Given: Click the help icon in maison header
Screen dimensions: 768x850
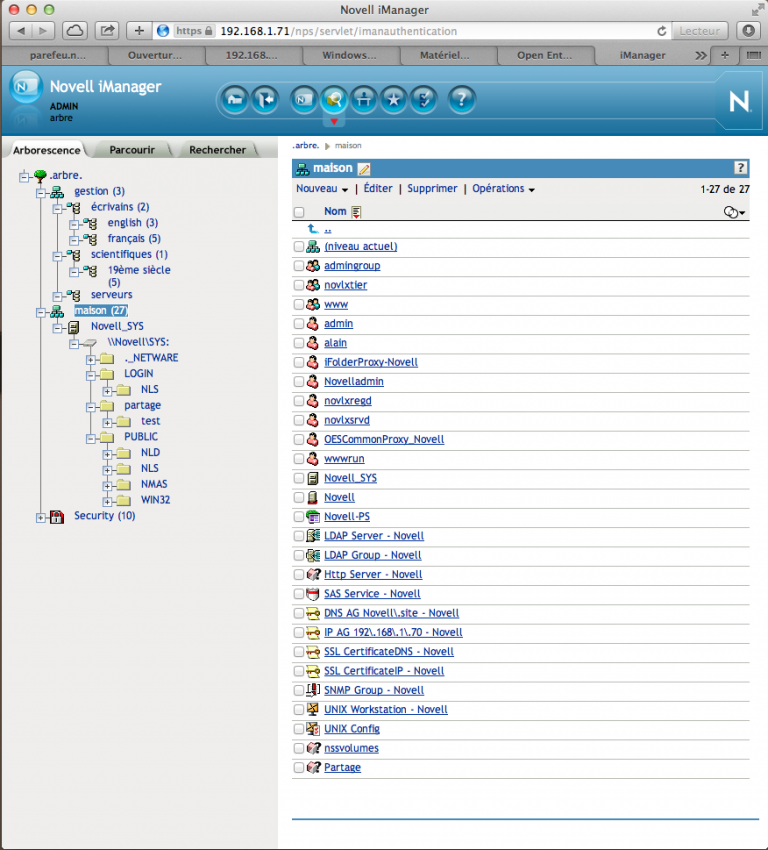Looking at the screenshot, I should point(740,168).
